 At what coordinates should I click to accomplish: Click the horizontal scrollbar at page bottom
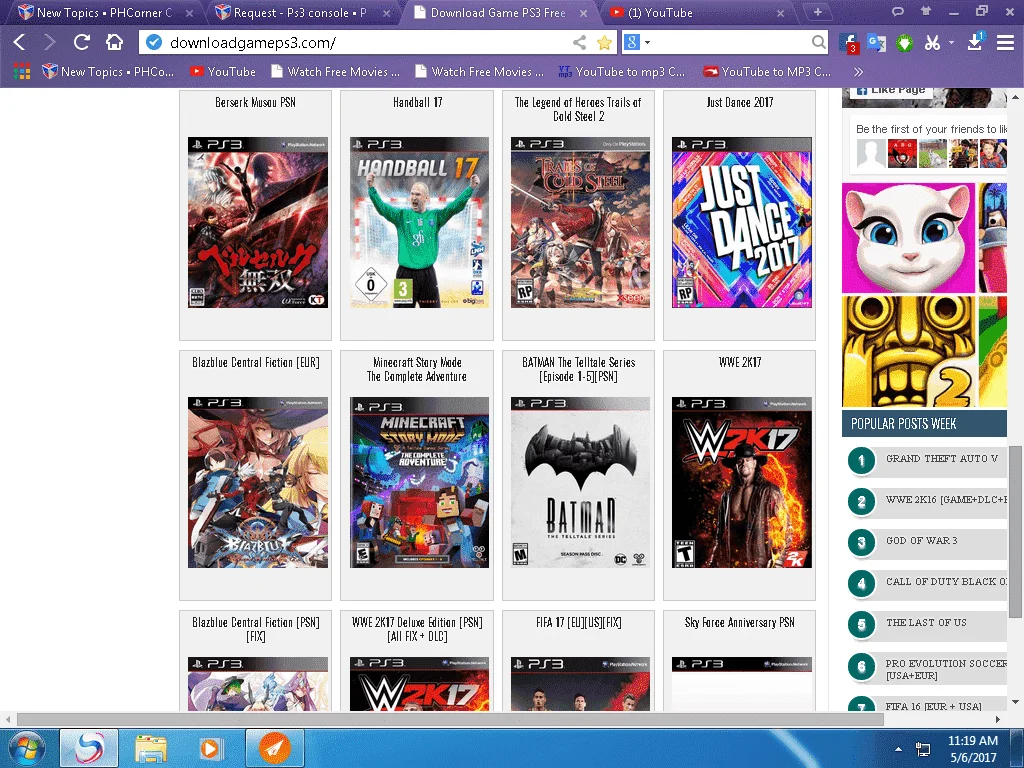(x=450, y=719)
